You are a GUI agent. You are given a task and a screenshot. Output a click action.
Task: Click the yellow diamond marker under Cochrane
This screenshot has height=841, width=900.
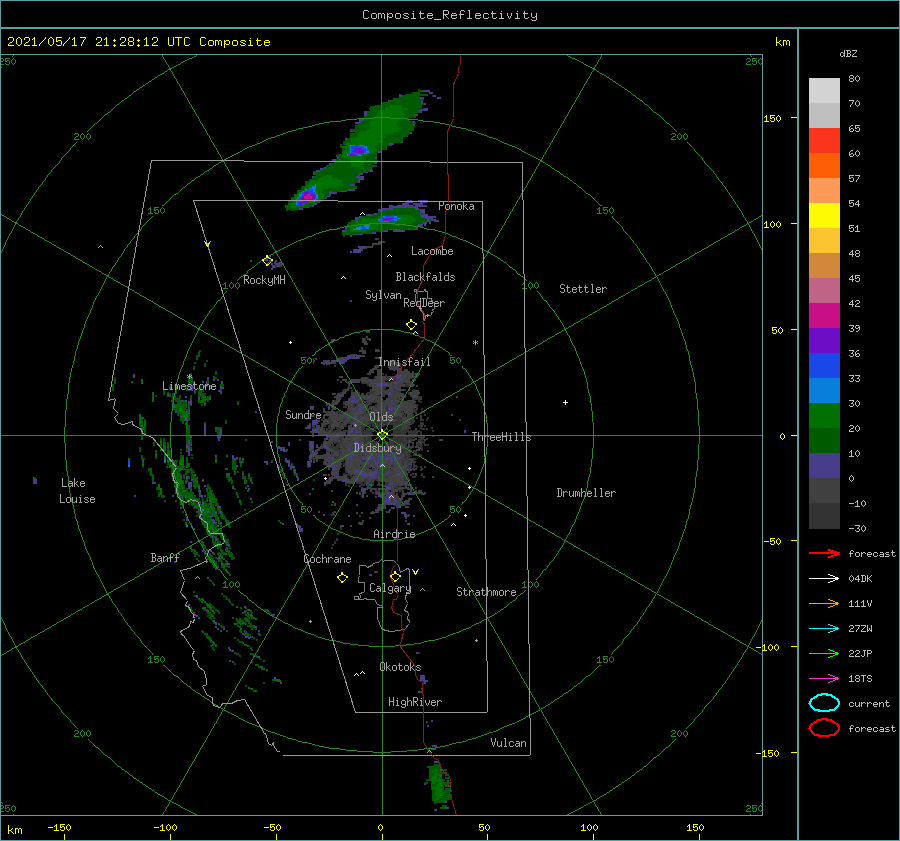tap(342, 578)
